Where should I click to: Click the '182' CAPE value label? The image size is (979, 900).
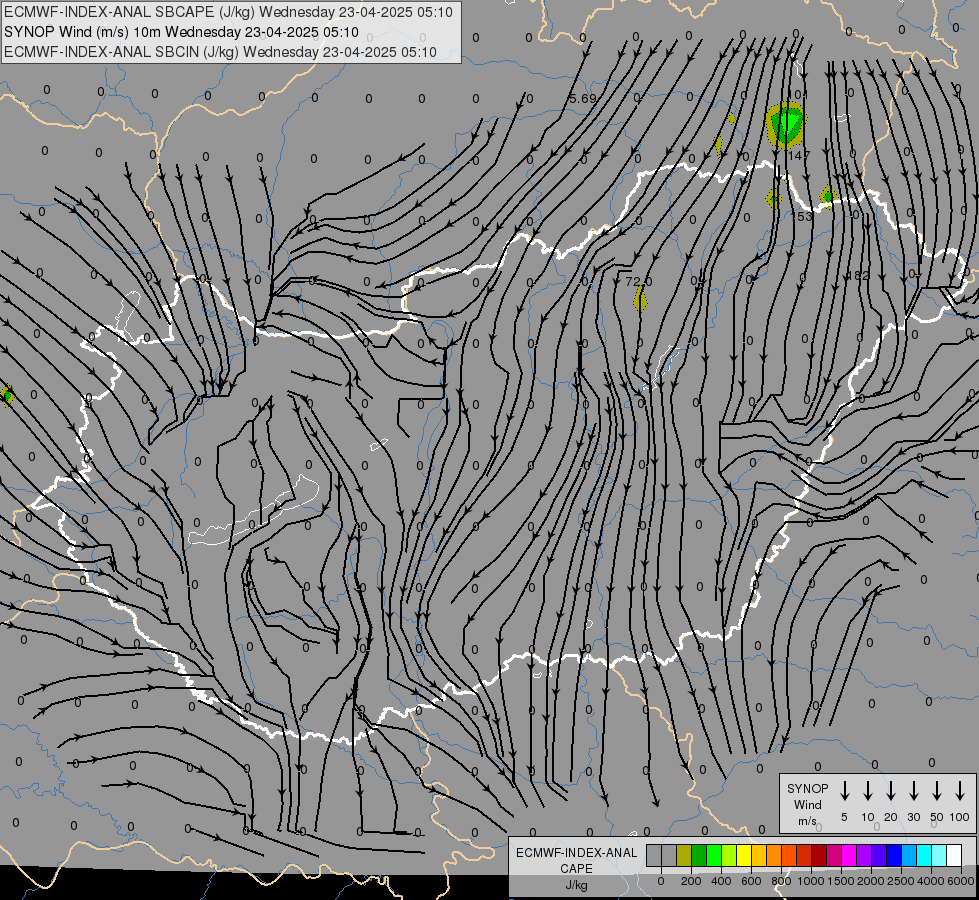tap(858, 275)
